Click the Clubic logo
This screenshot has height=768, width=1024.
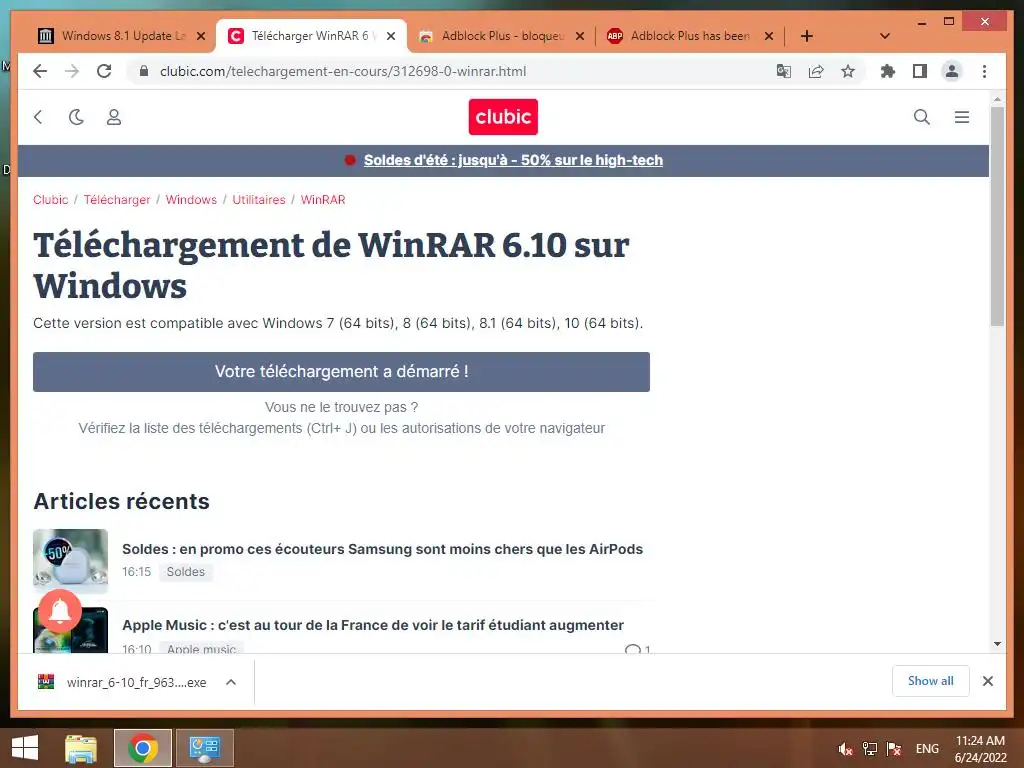503,117
